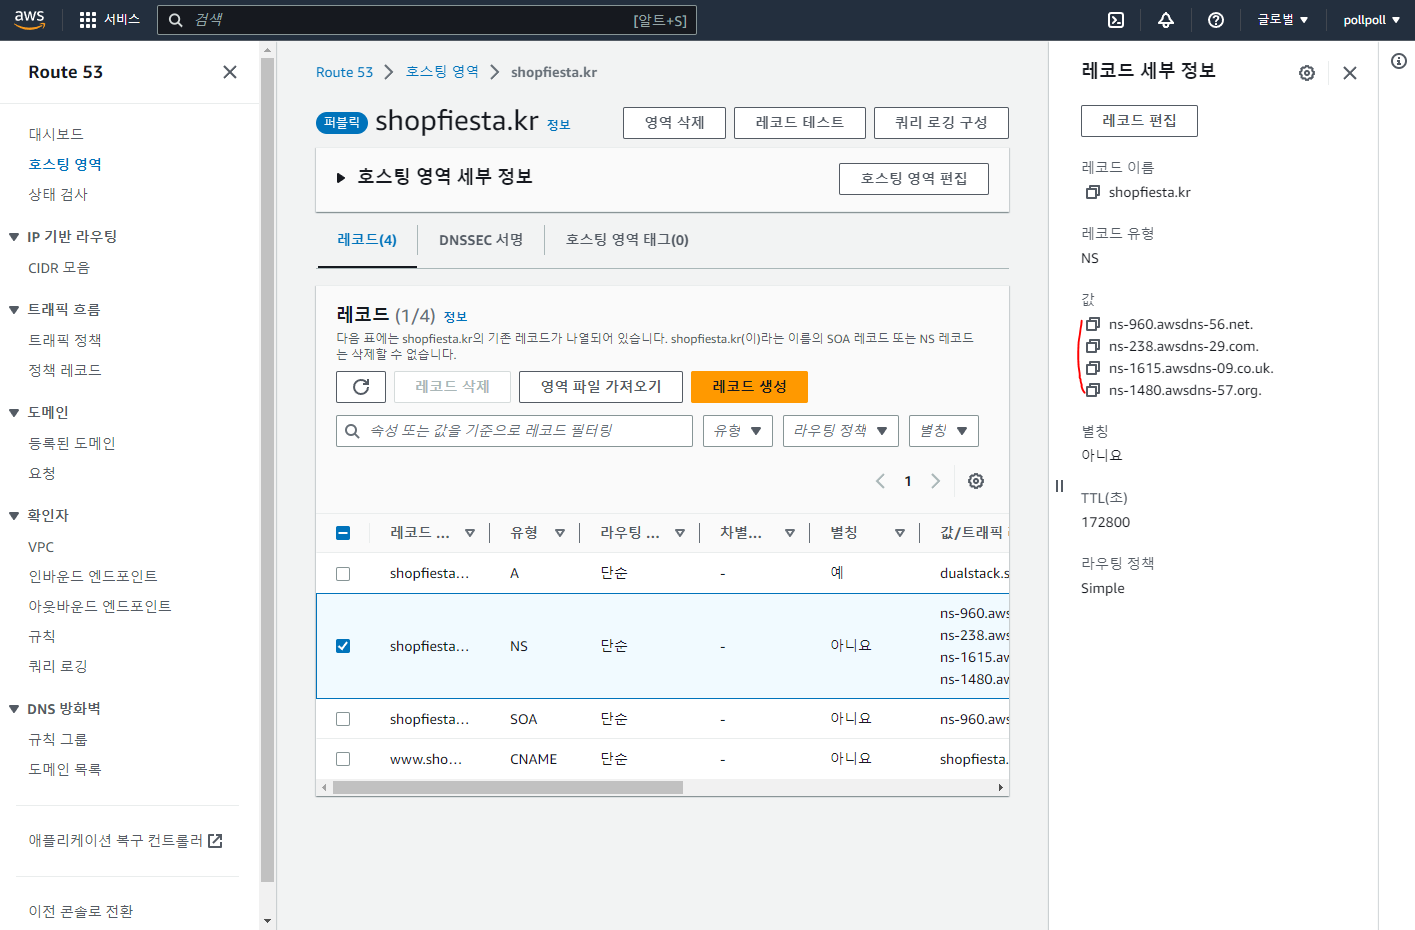Click the 레코드 테스트 button
1415x930 pixels.
point(799,123)
